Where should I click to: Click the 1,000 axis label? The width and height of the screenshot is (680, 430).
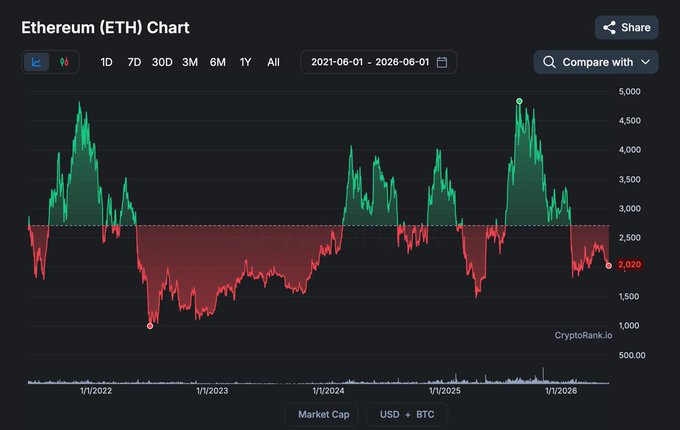click(629, 326)
